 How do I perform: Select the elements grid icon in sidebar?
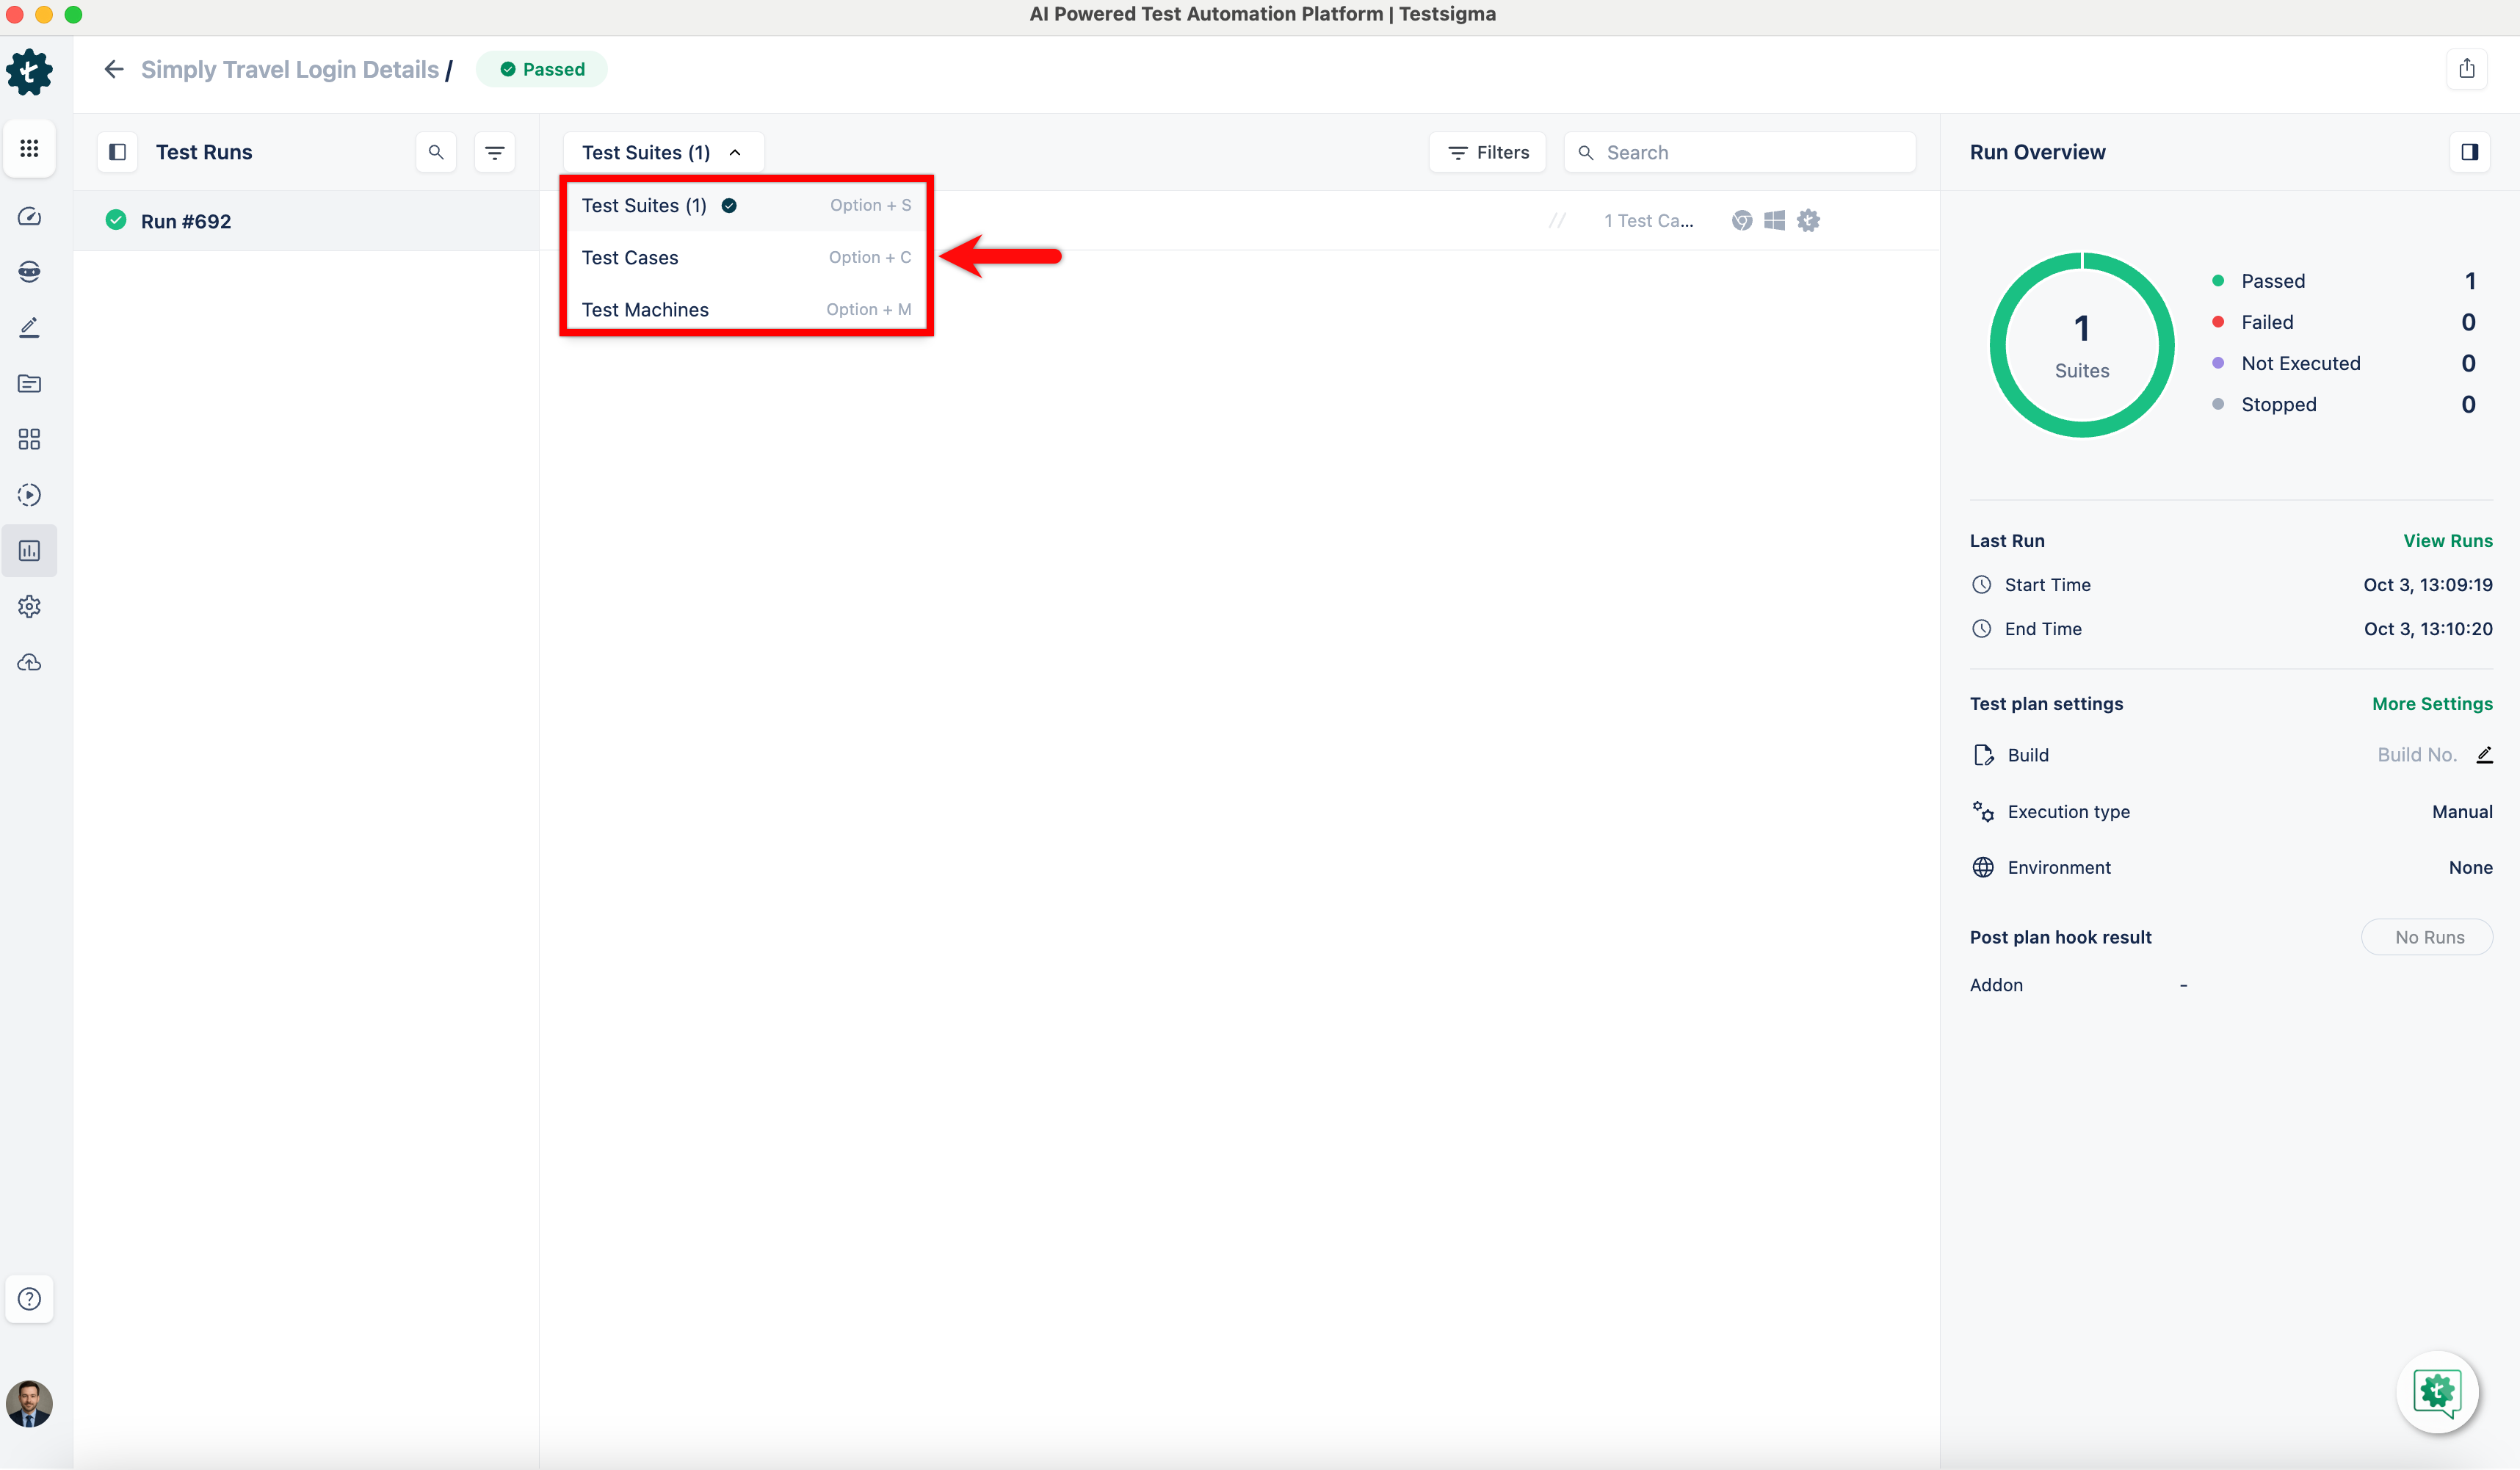(29, 438)
